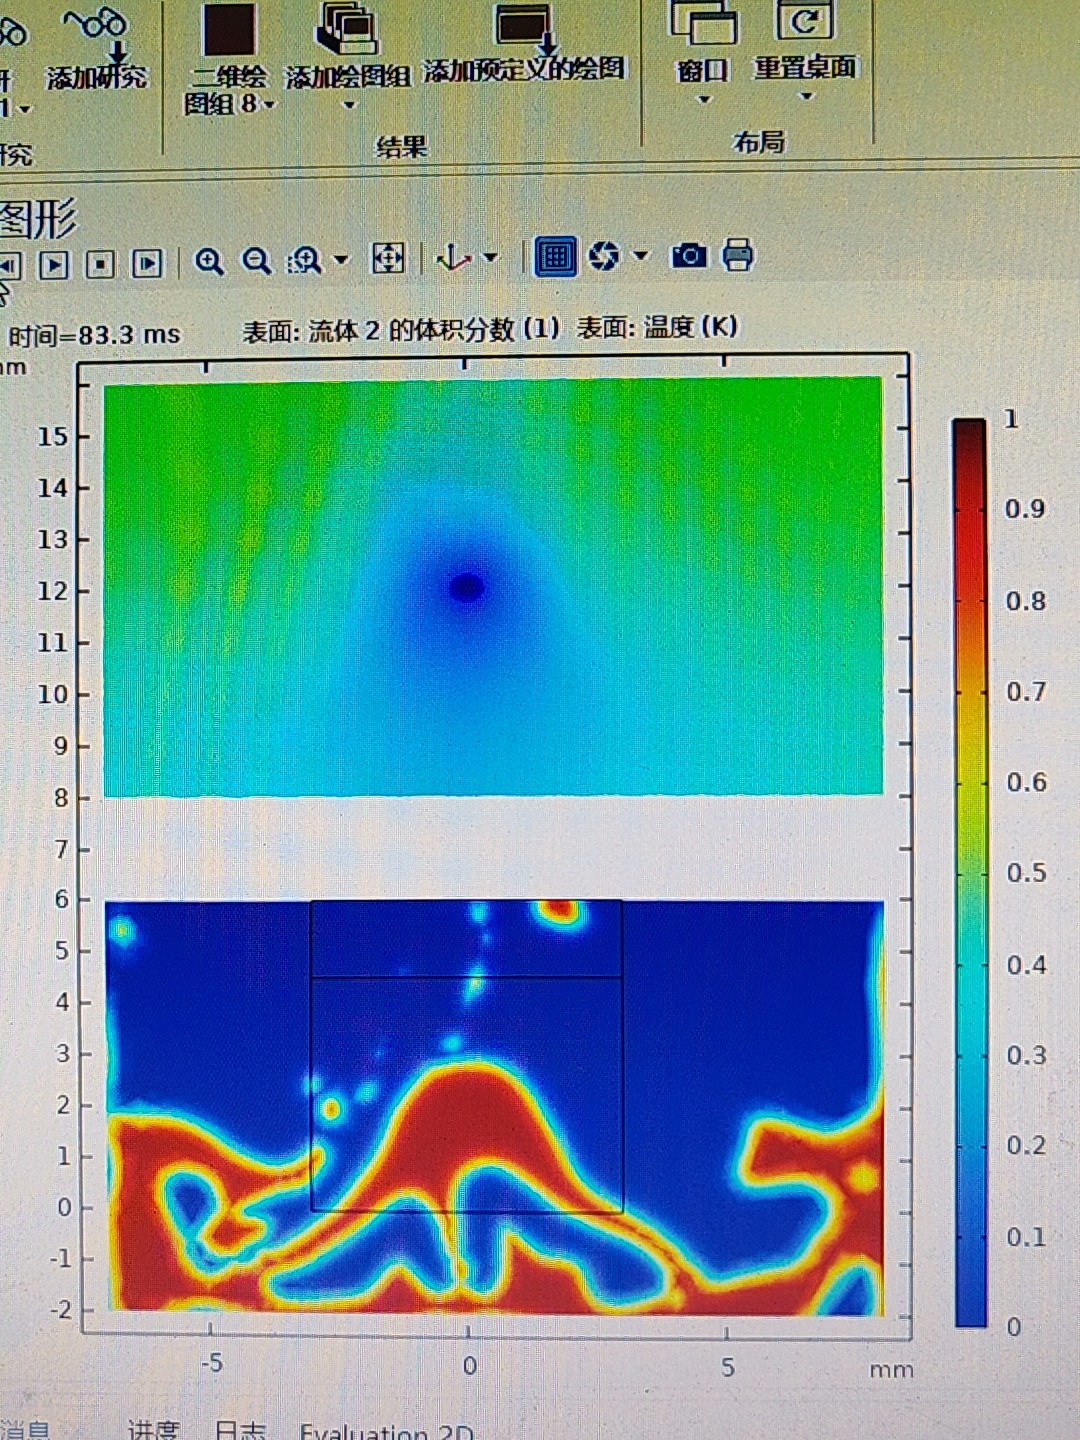Click the time label '时间=83.3 ms'
The width and height of the screenshot is (1080, 1440).
pyautogui.click(x=94, y=335)
